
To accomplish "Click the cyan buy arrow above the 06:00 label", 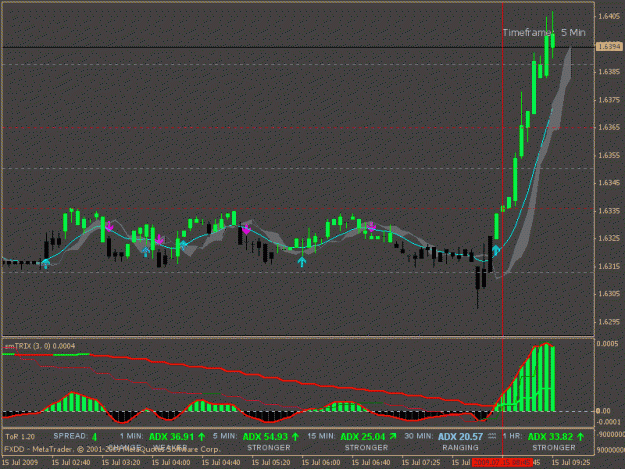I will pyautogui.click(x=302, y=261).
